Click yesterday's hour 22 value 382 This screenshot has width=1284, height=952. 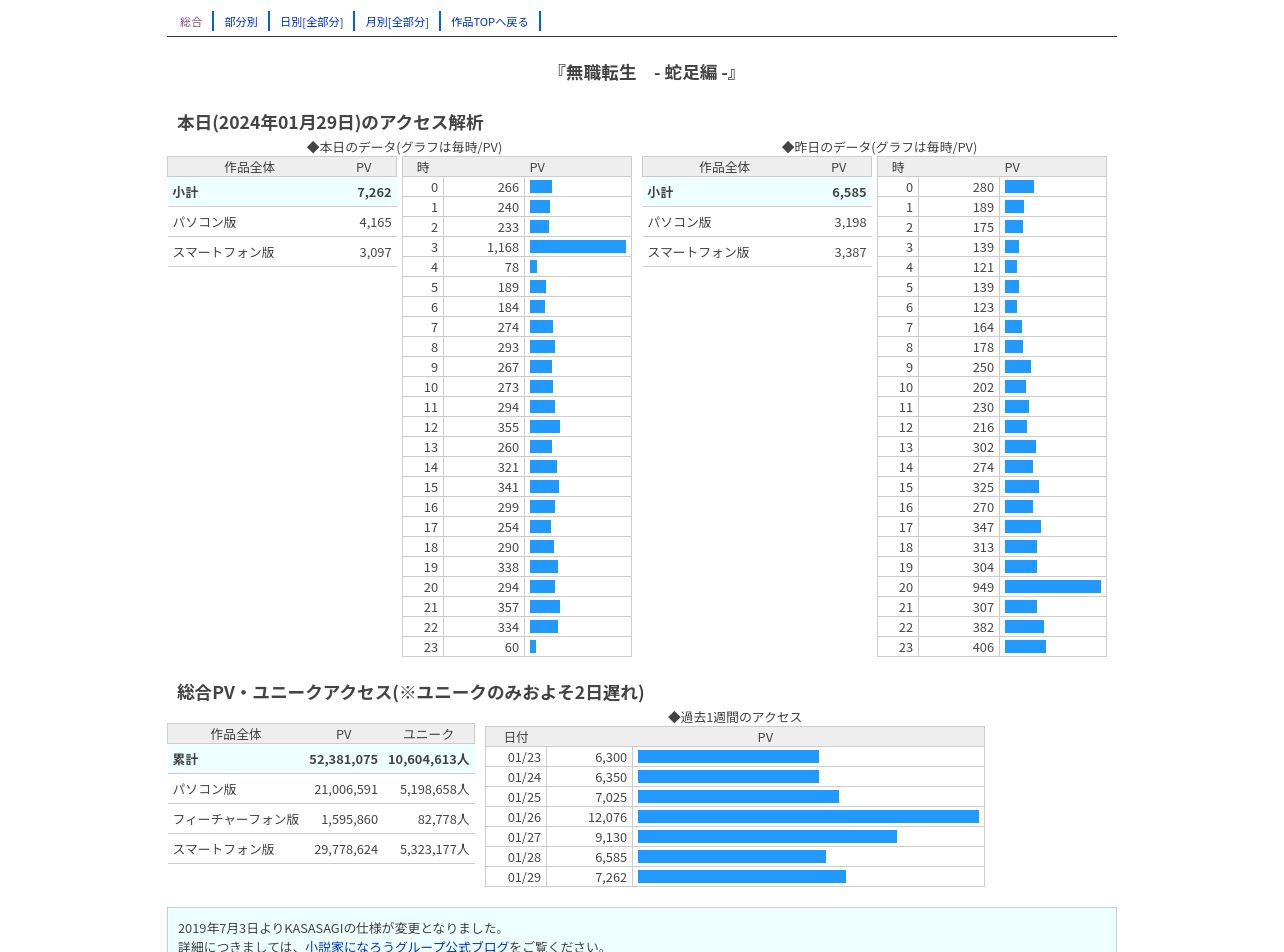pos(983,627)
